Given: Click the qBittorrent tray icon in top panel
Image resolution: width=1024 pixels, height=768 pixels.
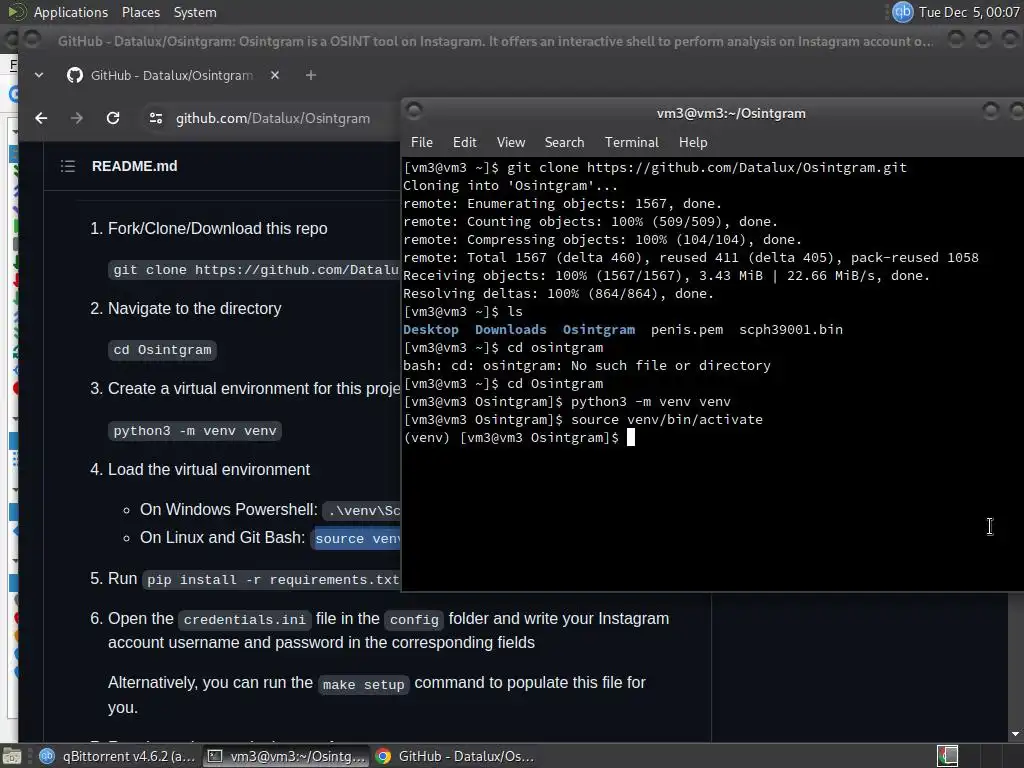Looking at the screenshot, I should pos(903,12).
